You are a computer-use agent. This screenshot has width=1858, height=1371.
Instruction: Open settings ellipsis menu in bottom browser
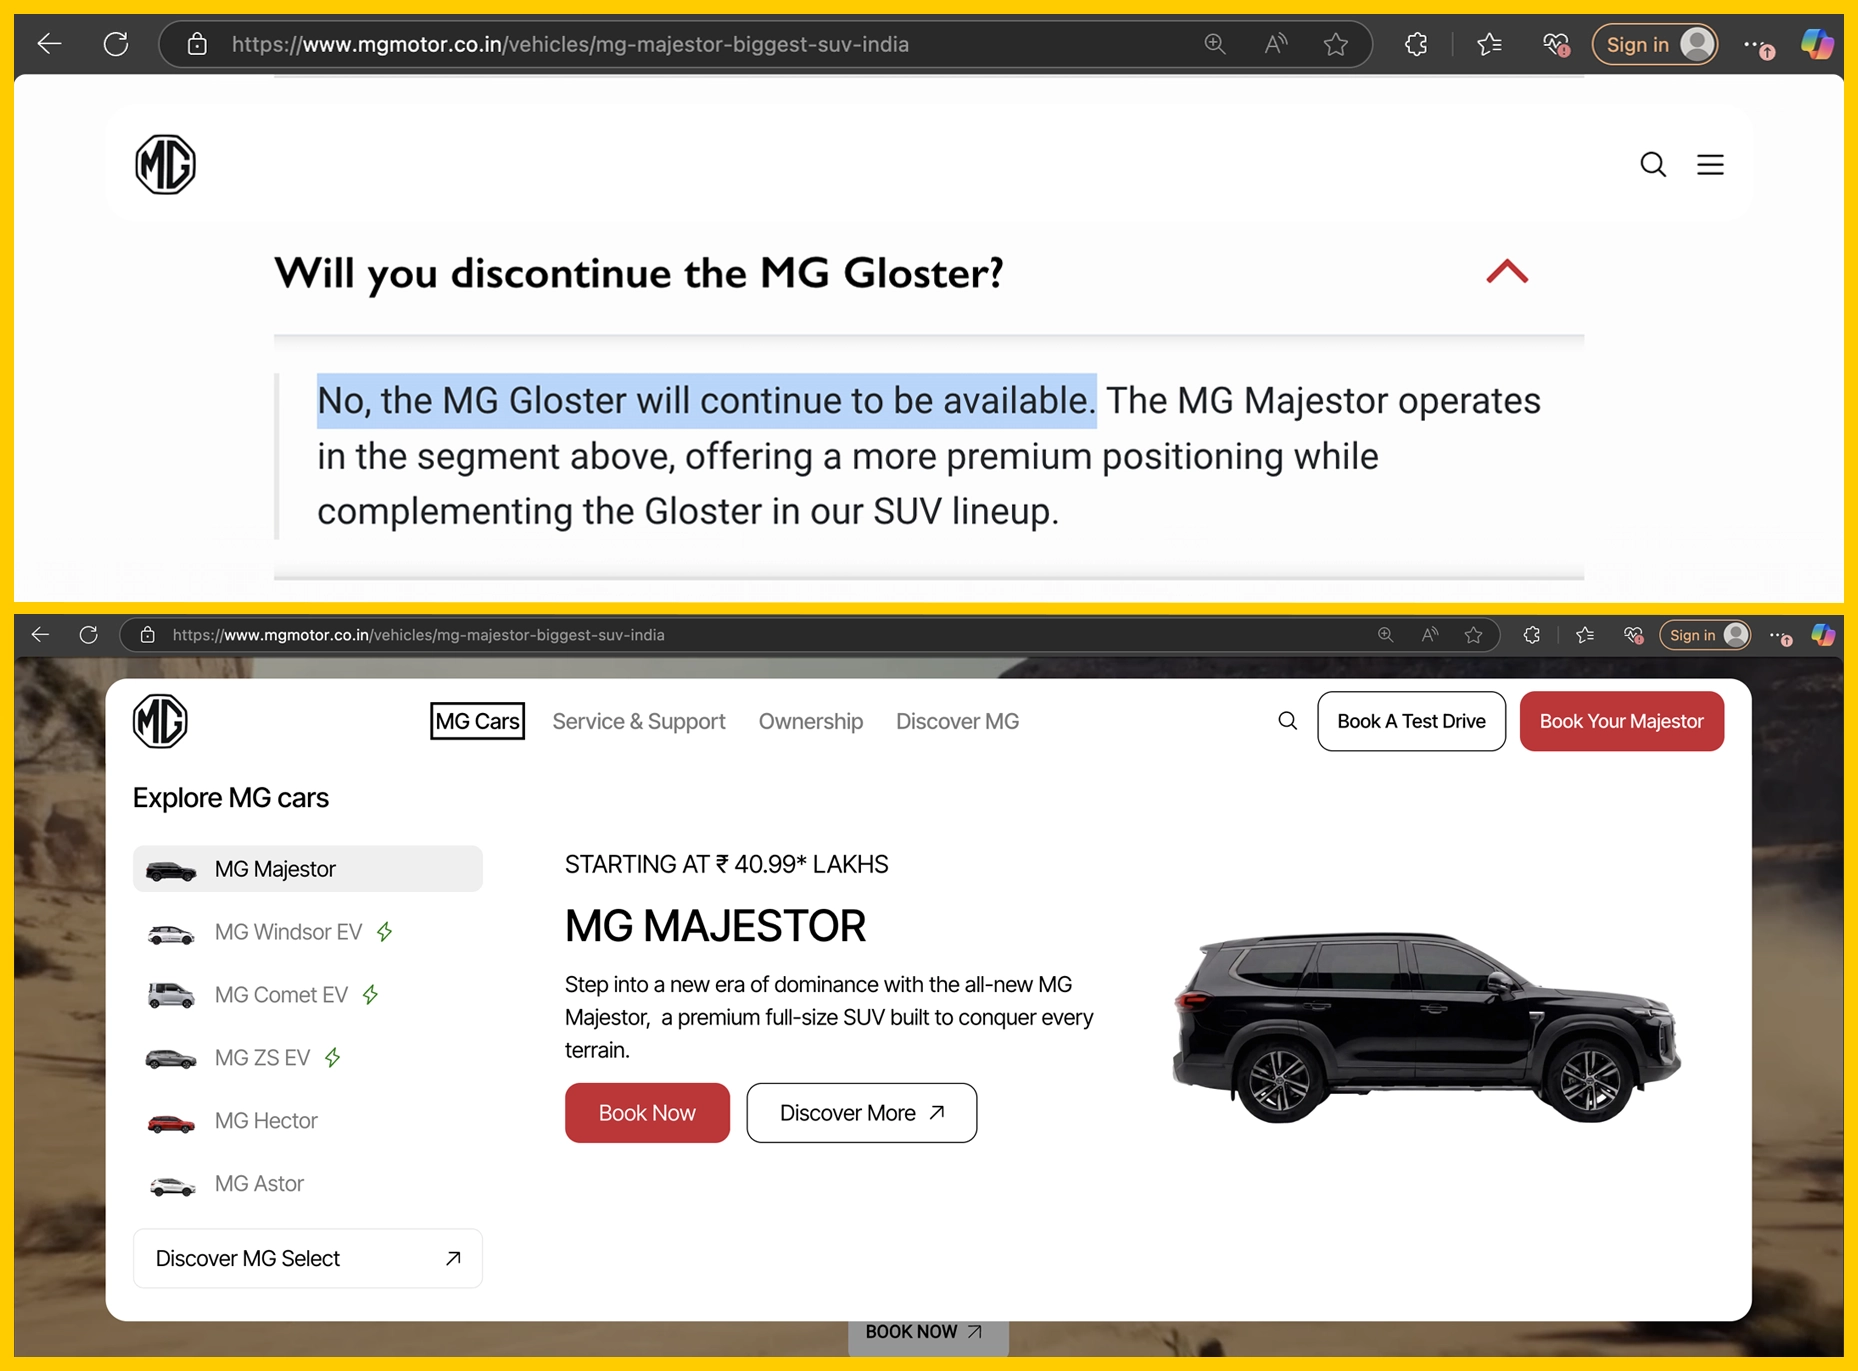(x=1780, y=636)
